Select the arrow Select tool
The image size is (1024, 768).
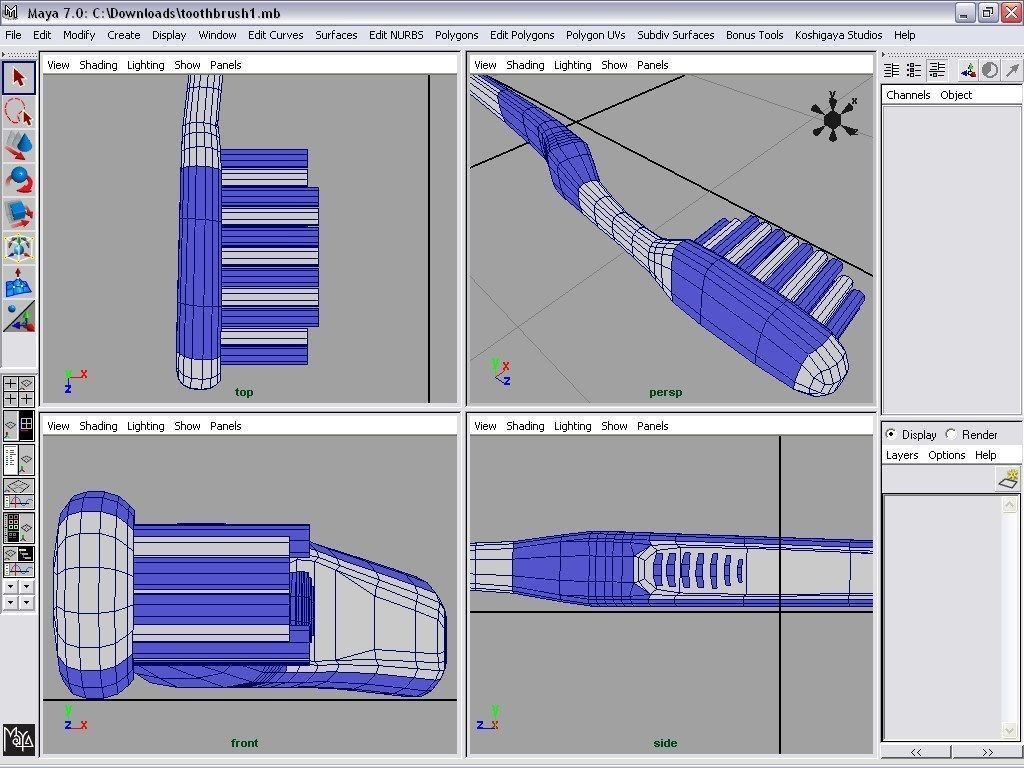19,78
